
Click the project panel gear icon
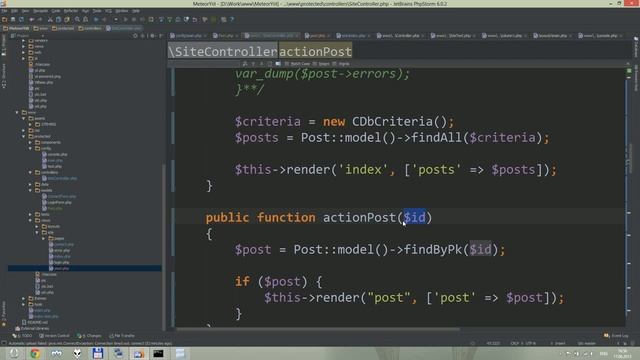coord(152,36)
